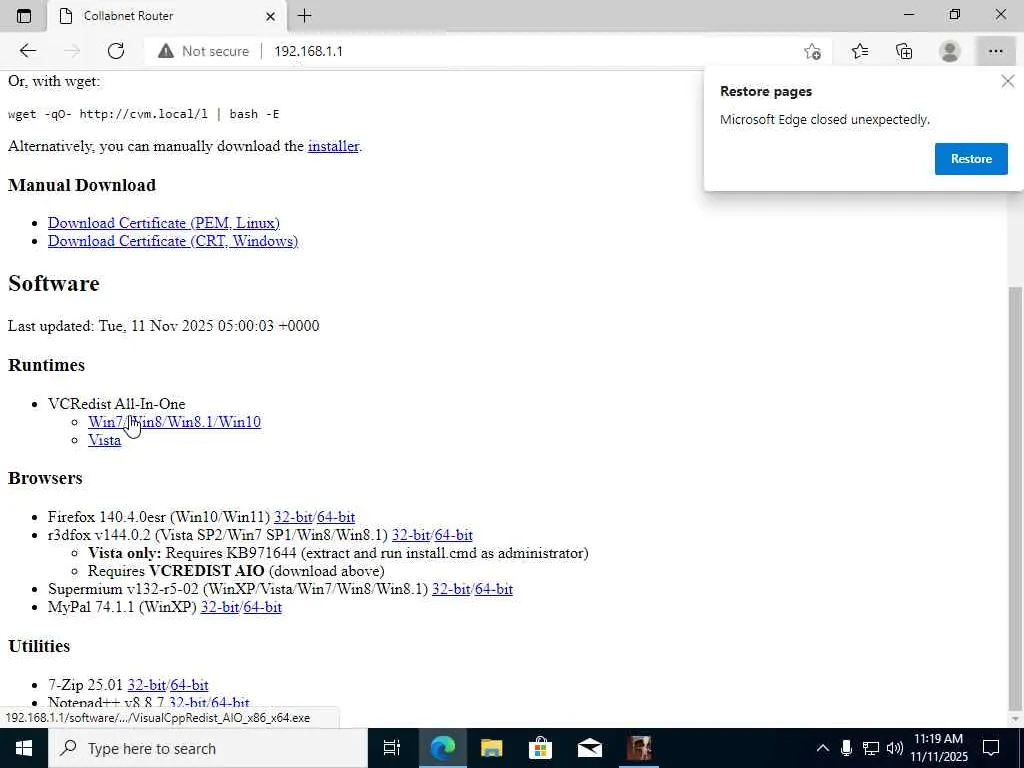Click the Not secure warning icon

(166, 51)
